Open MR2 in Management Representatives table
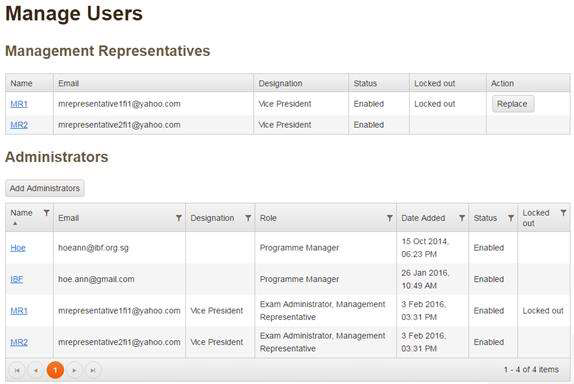 pos(19,125)
